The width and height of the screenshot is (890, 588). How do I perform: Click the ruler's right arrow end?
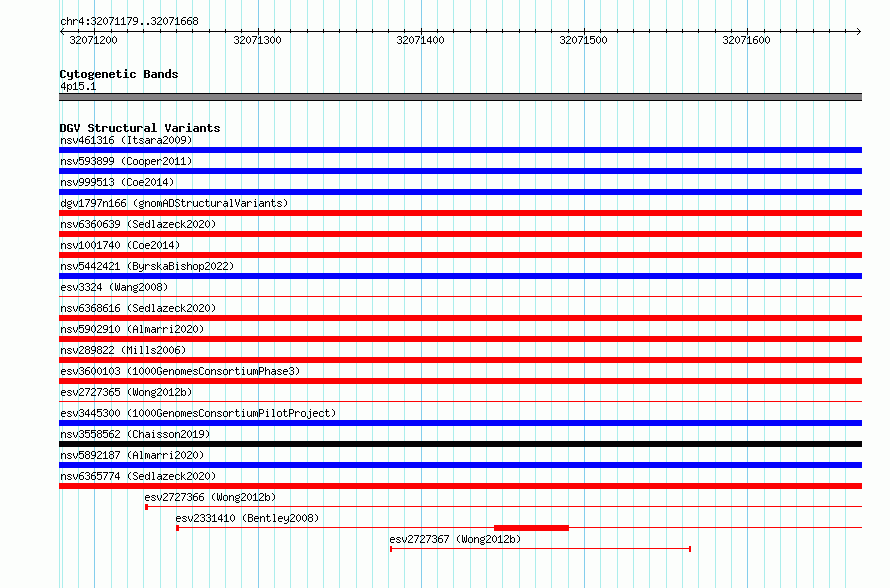pyautogui.click(x=859, y=31)
